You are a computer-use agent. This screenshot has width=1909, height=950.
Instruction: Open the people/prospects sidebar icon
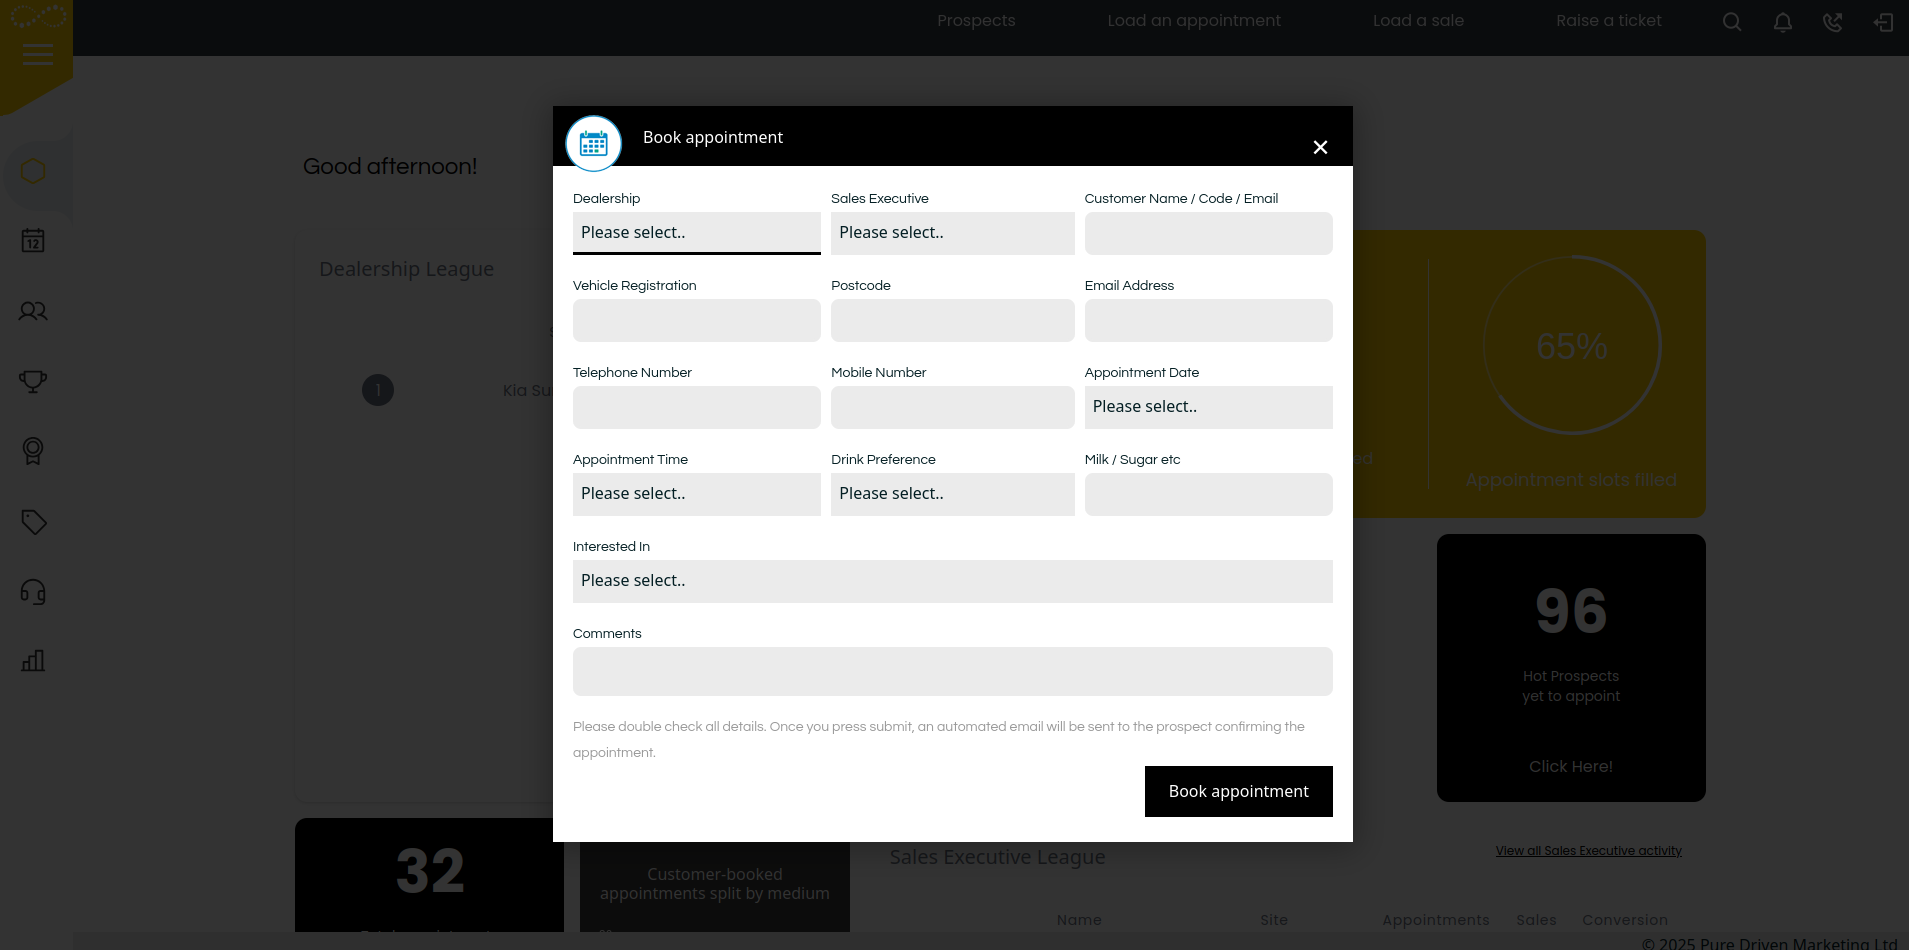[33, 311]
